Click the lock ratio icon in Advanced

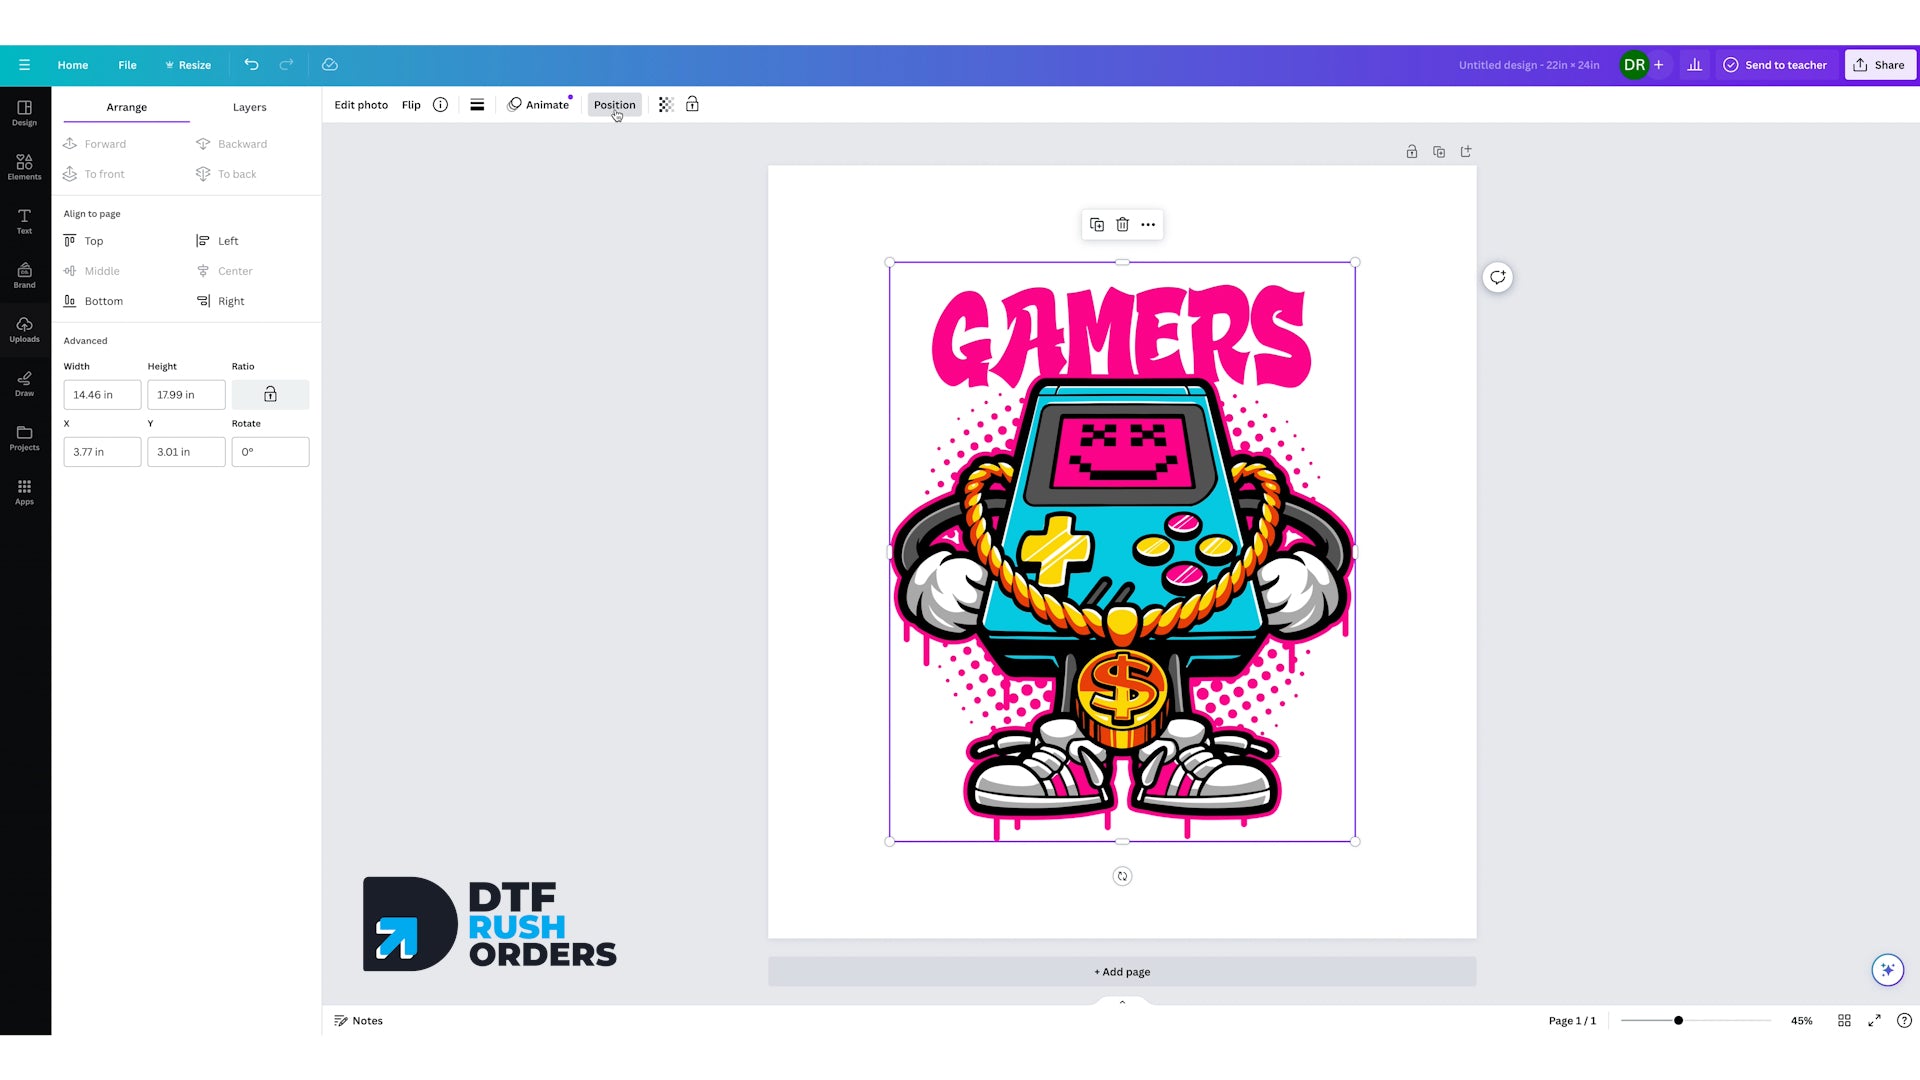pyautogui.click(x=270, y=394)
